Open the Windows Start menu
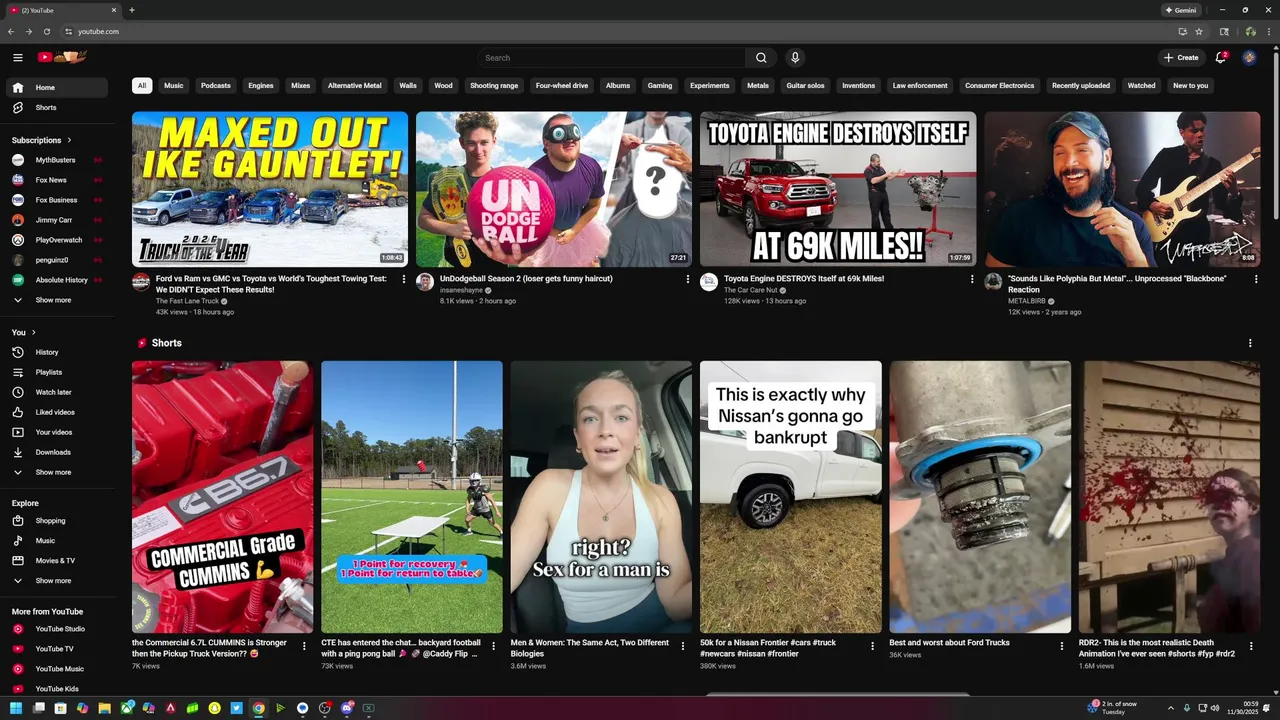This screenshot has height=720, width=1280. (16, 708)
